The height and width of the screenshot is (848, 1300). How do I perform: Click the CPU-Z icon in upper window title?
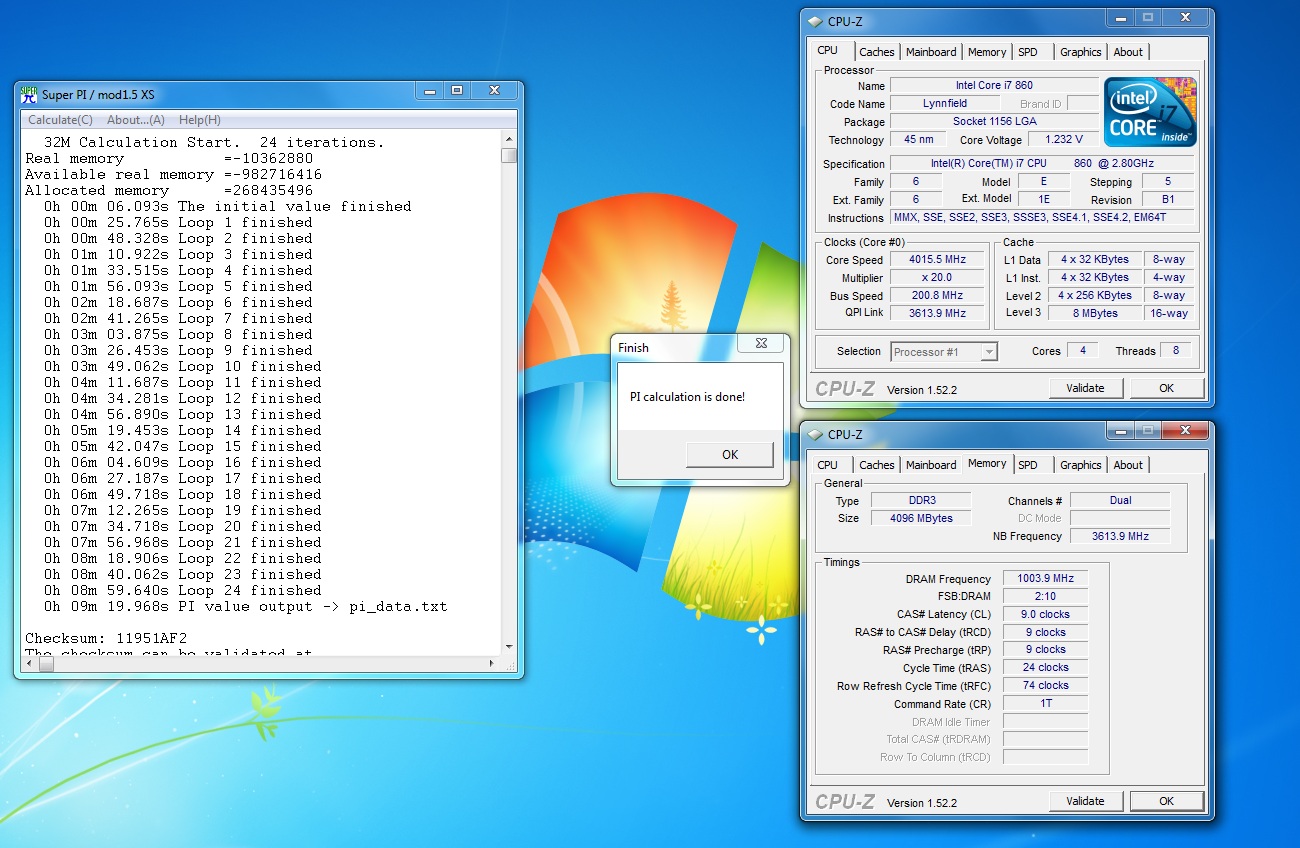815,21
